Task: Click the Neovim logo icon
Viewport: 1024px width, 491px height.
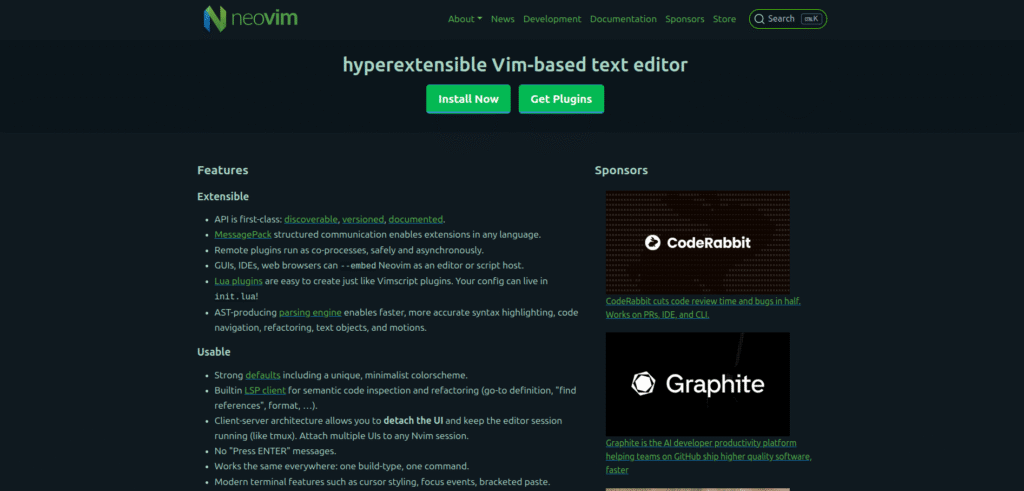Action: point(213,18)
